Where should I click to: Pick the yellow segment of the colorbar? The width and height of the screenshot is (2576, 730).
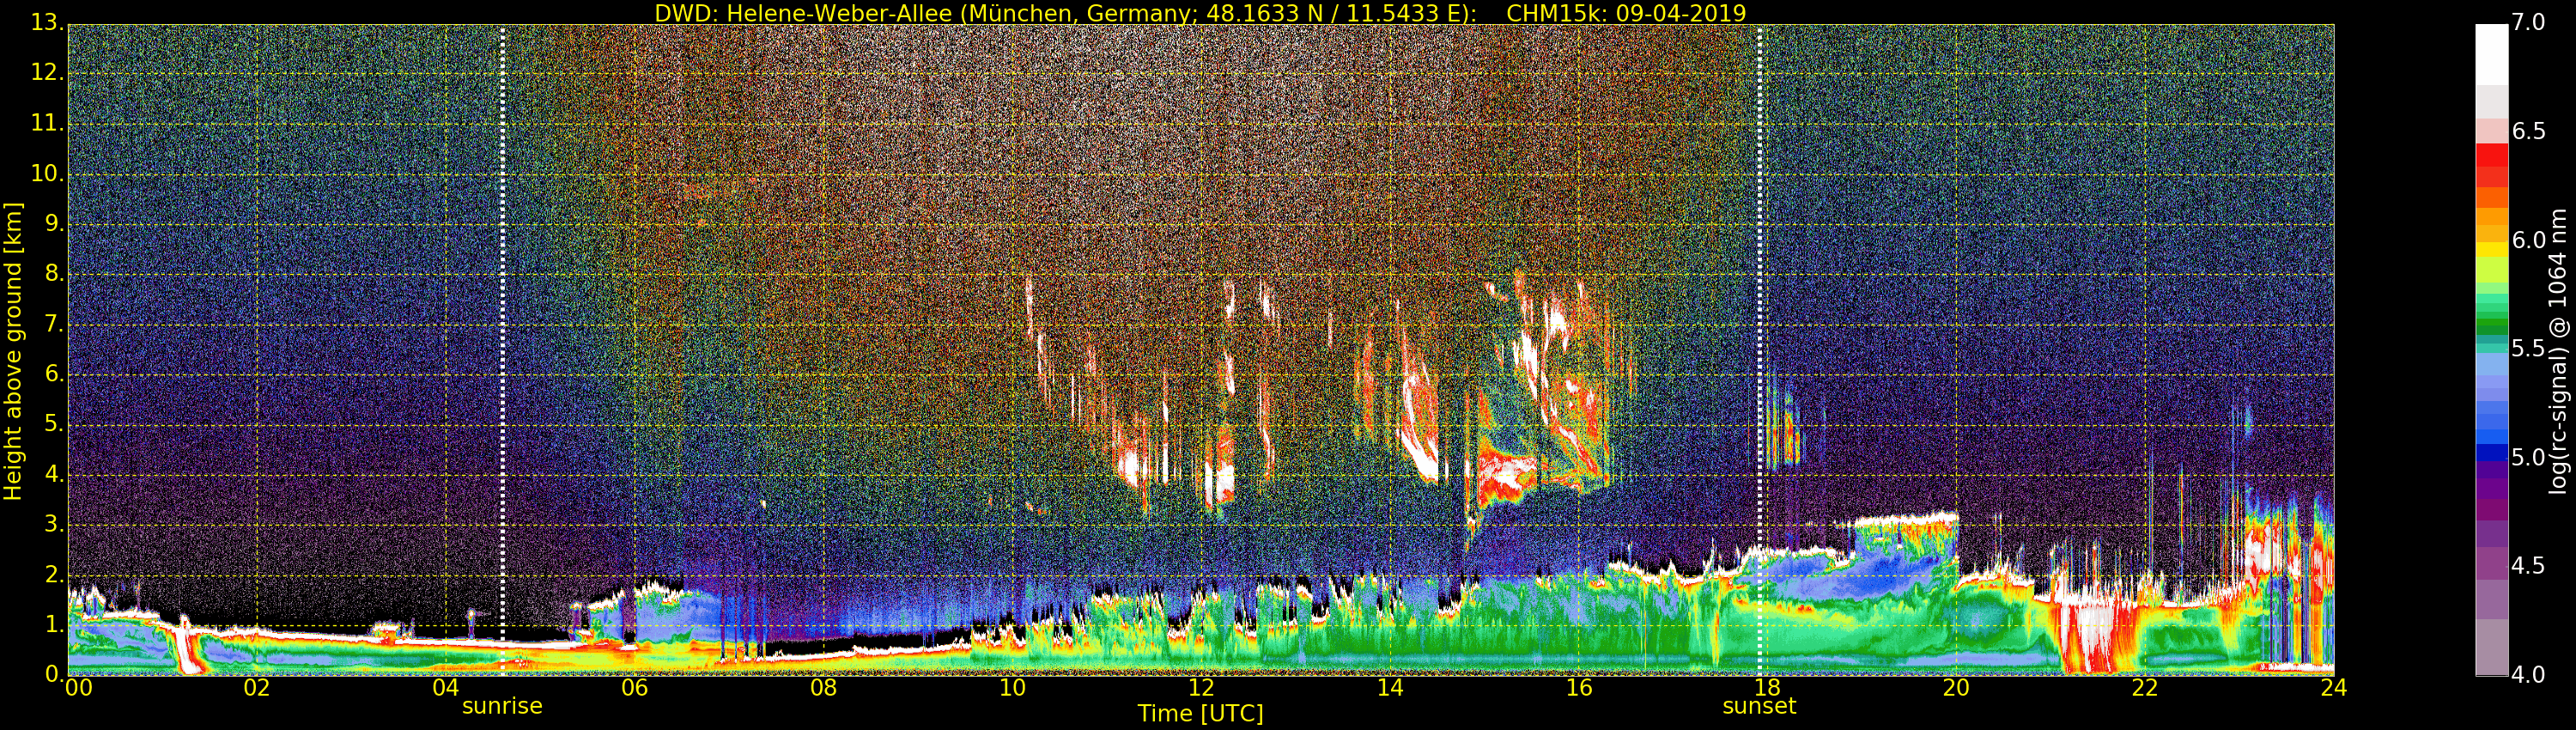2491,250
